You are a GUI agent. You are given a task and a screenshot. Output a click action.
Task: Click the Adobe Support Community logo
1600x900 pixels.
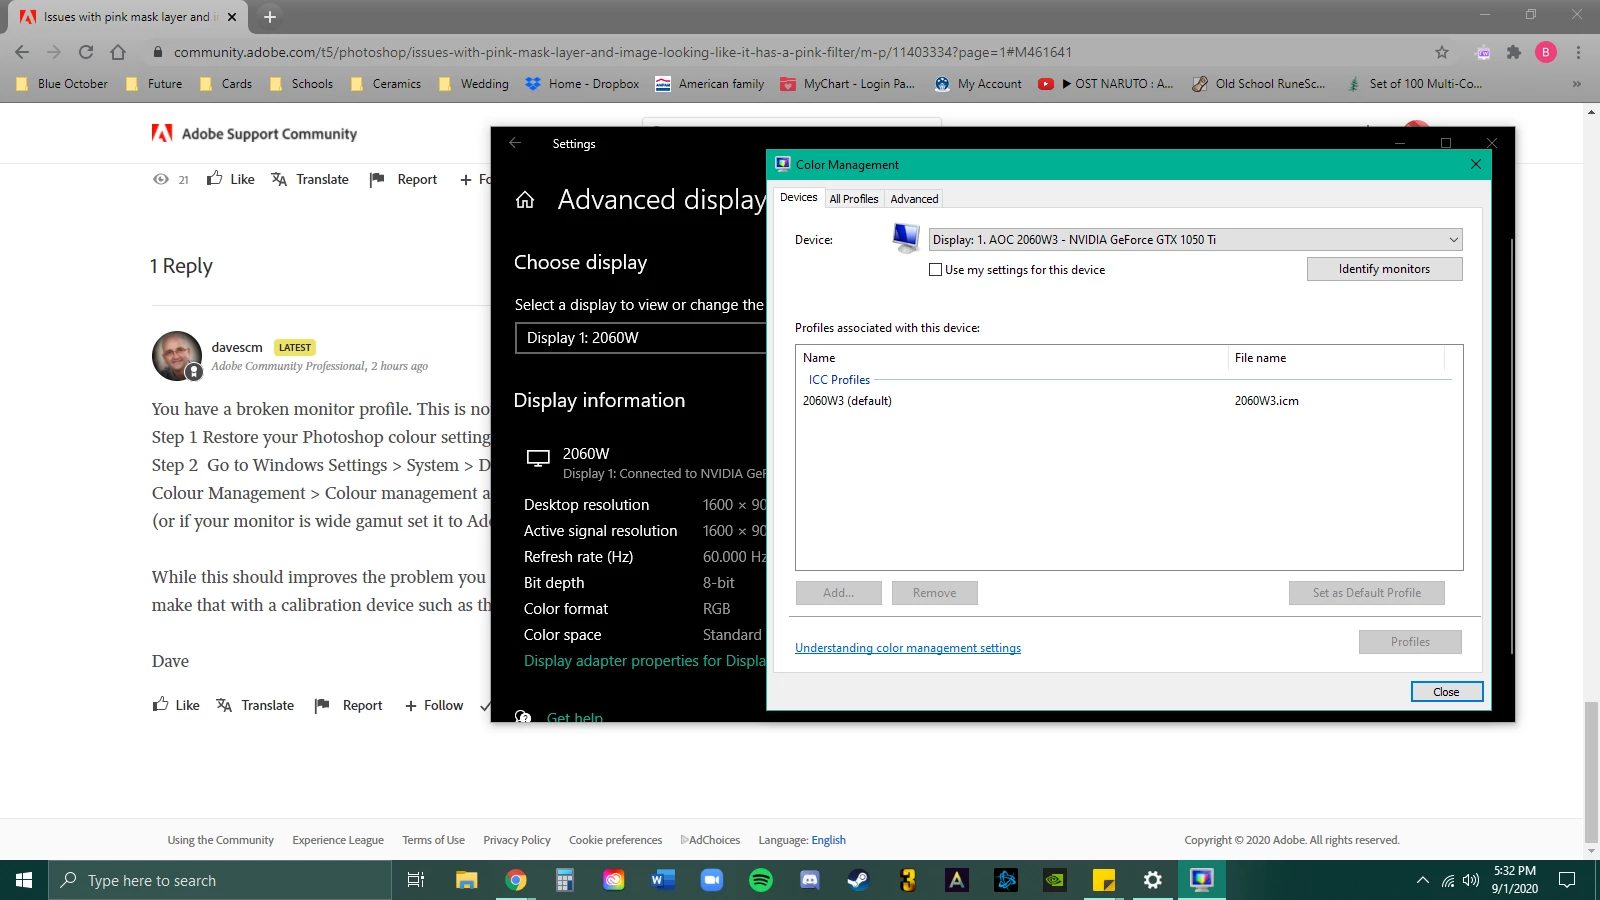pos(254,133)
